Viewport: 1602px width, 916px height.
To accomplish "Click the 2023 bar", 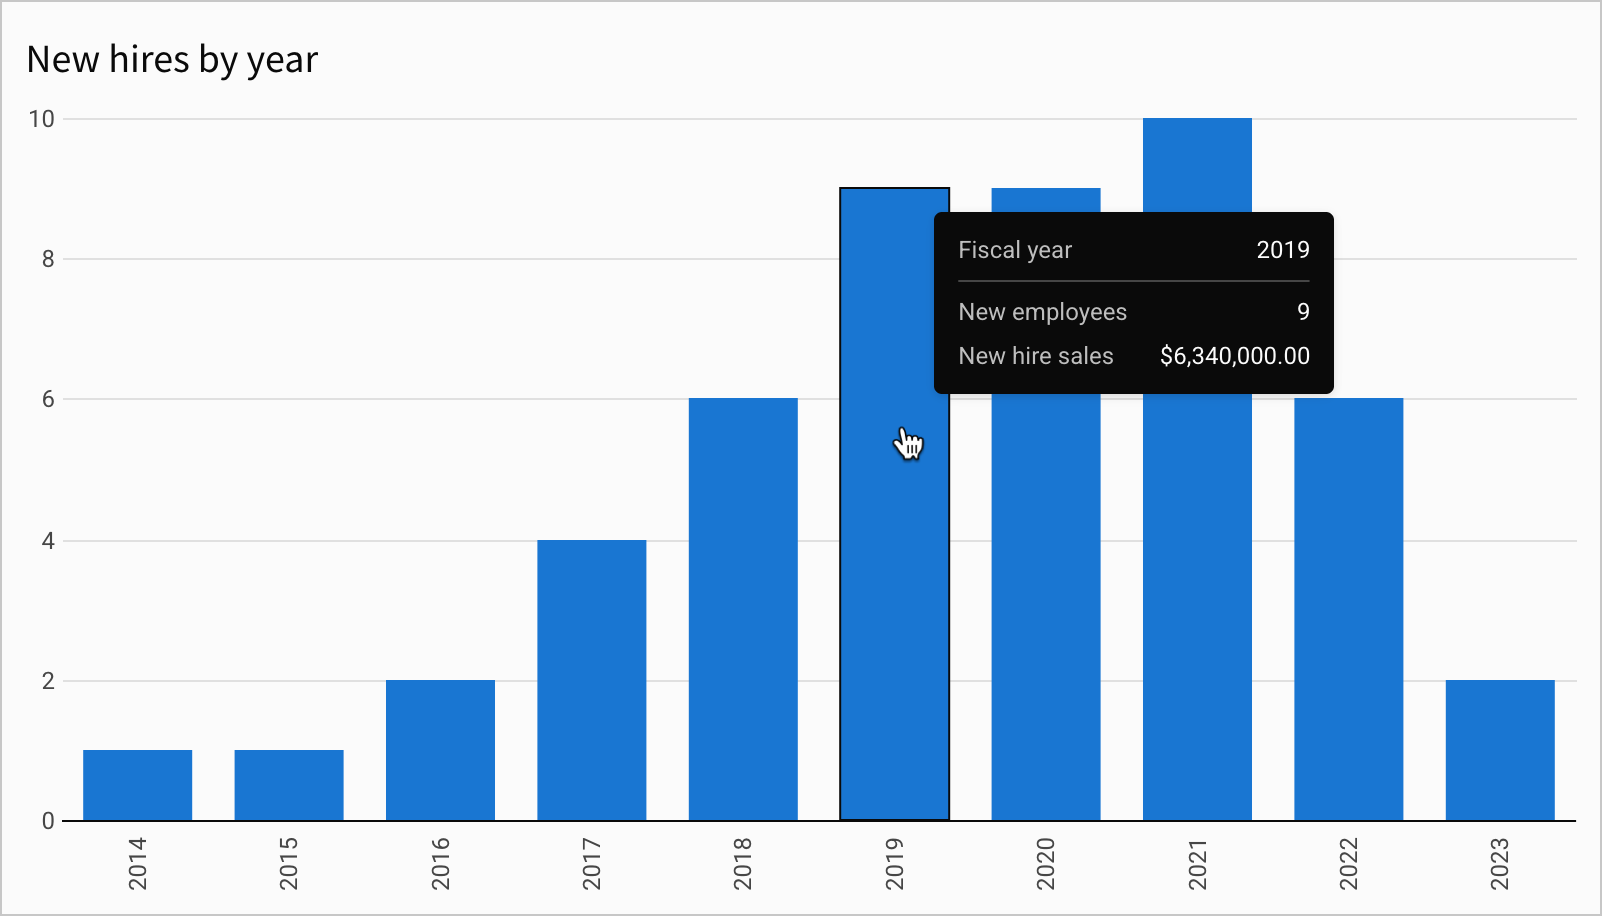I will pos(1498,750).
